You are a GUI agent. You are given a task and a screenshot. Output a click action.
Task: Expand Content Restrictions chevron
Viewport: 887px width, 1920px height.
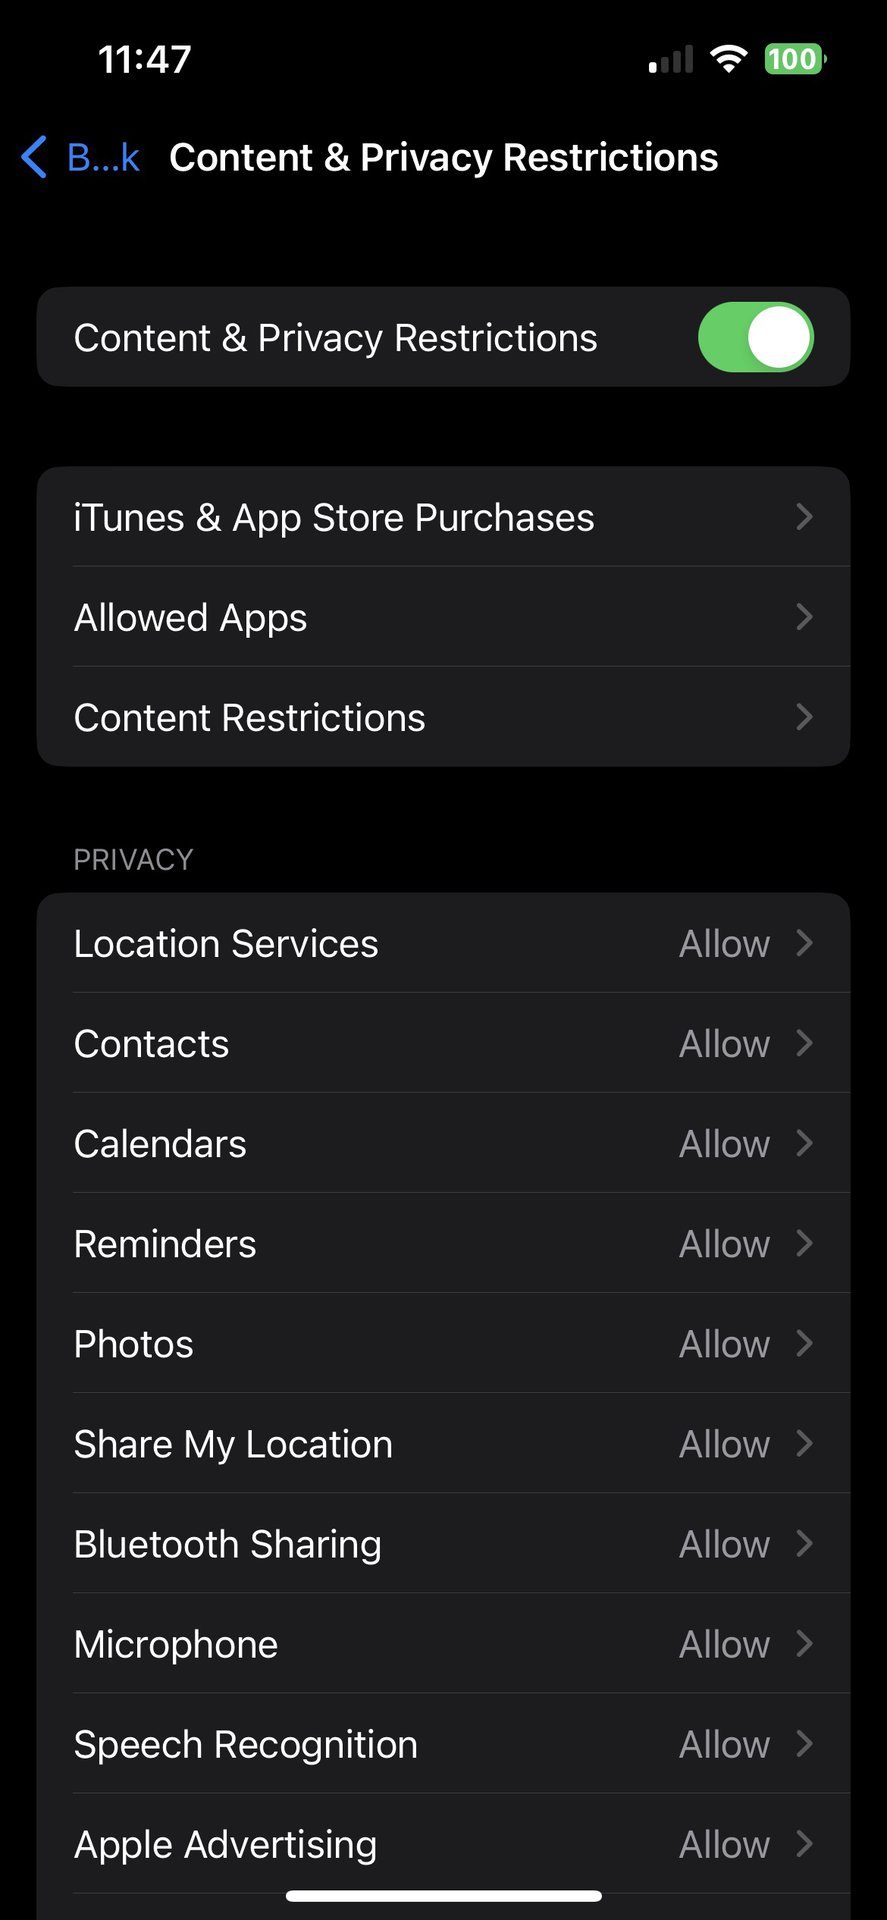804,717
